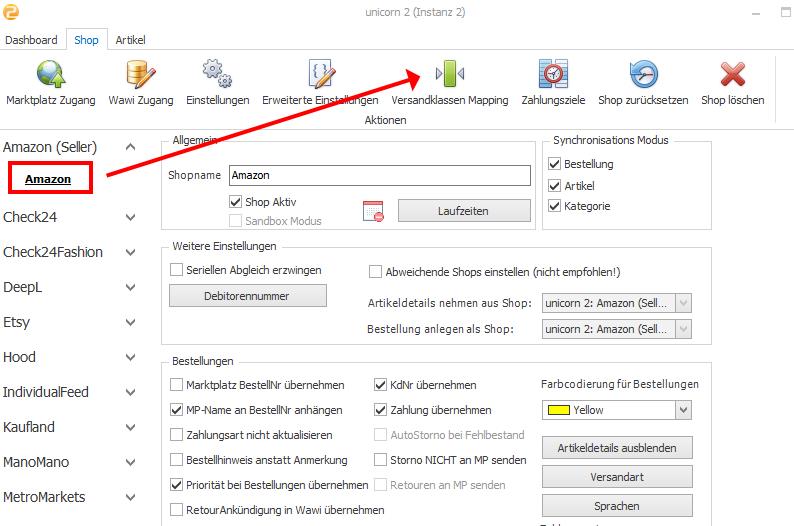Open Marktplatz Zugang globe icon
The image size is (794, 526).
click(51, 74)
